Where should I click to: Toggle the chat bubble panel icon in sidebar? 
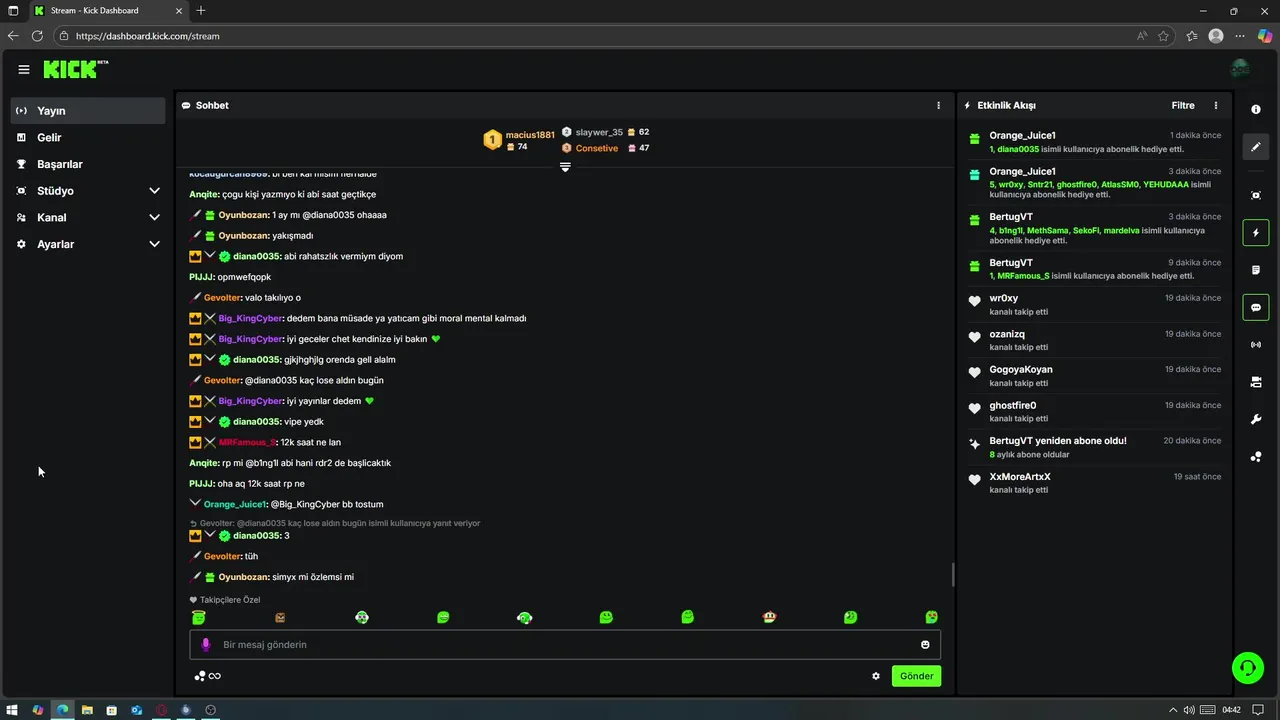[x=1256, y=307]
